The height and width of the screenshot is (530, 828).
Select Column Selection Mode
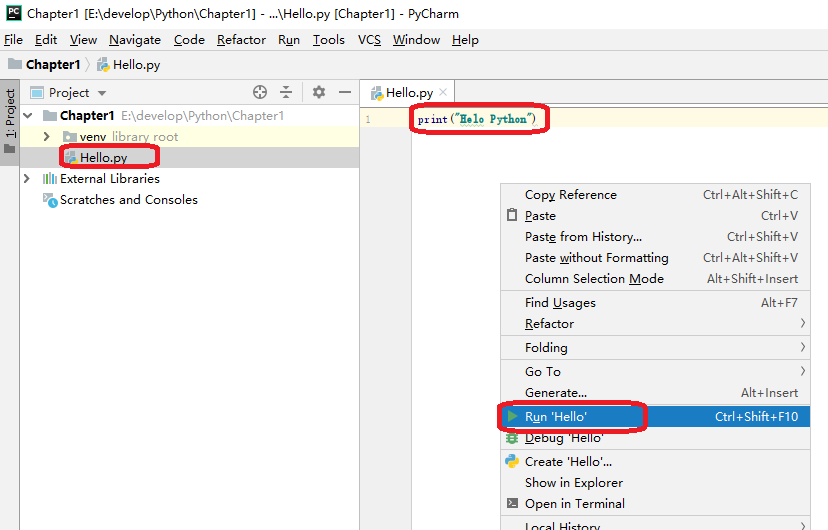(655, 279)
